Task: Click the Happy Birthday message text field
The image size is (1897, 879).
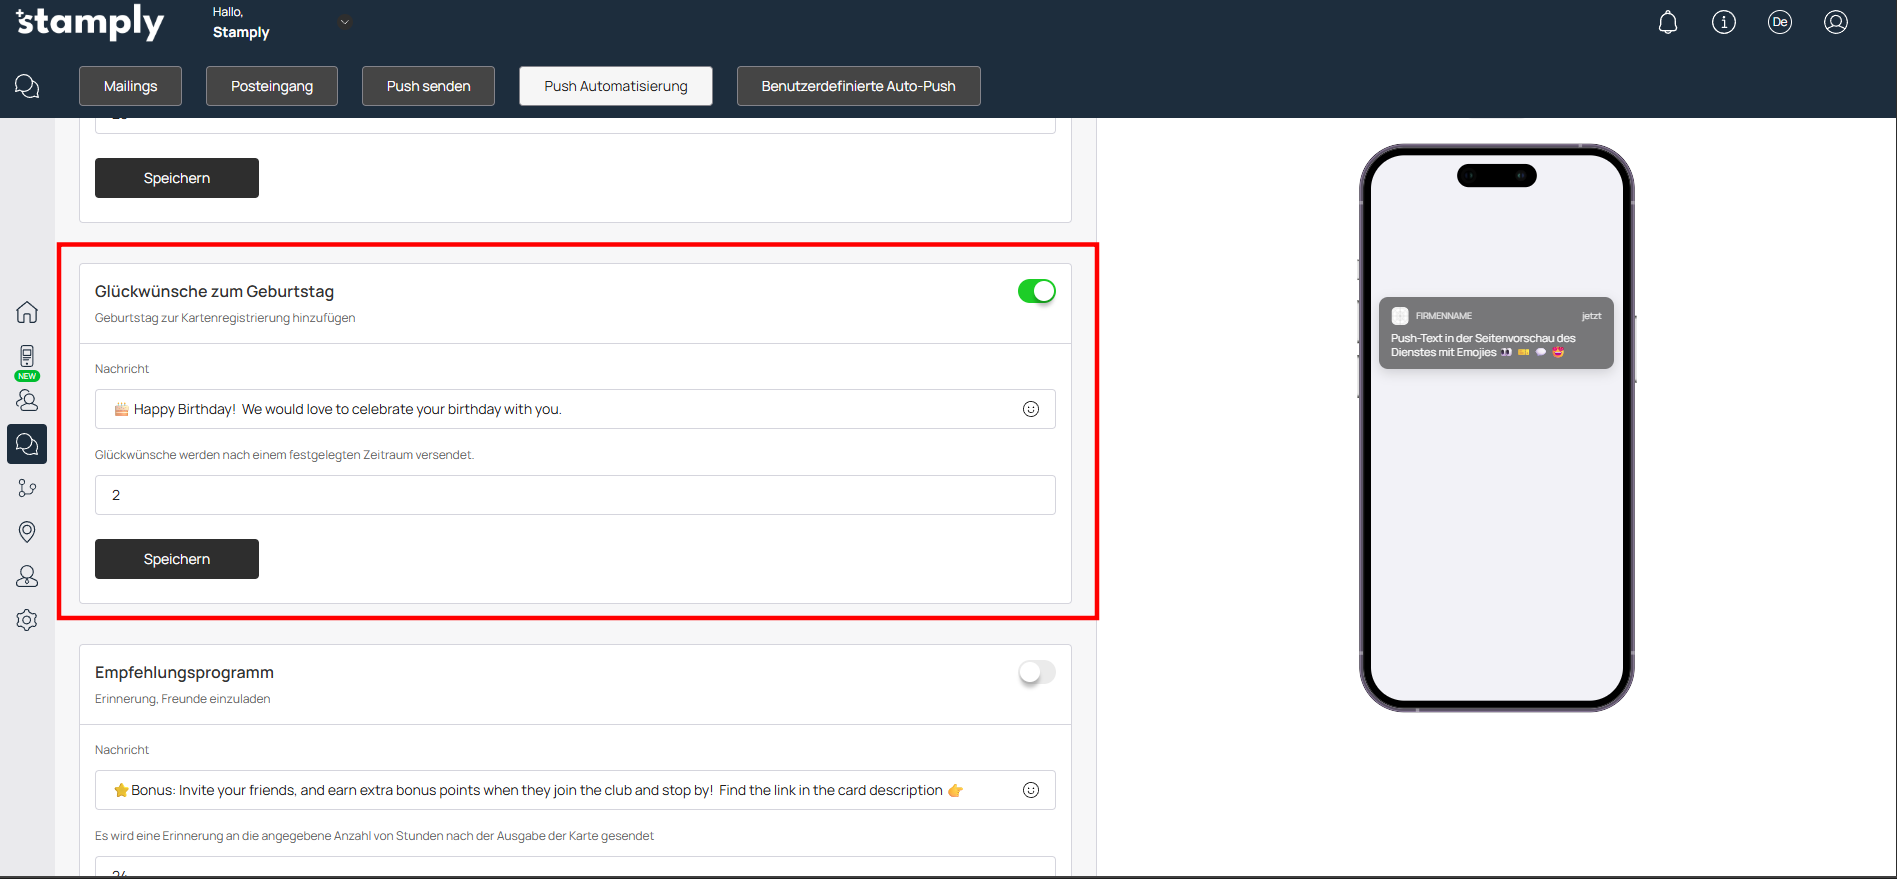Action: click(x=560, y=409)
